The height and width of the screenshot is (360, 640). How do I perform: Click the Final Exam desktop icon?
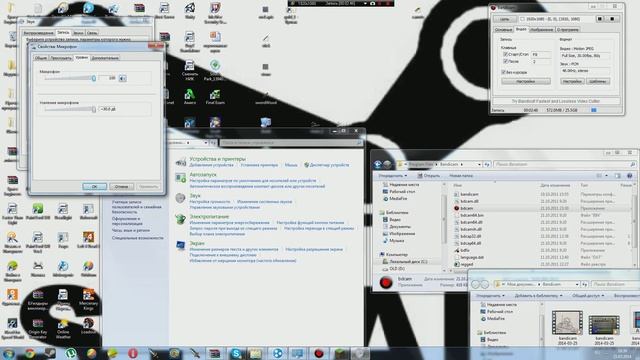[215, 98]
